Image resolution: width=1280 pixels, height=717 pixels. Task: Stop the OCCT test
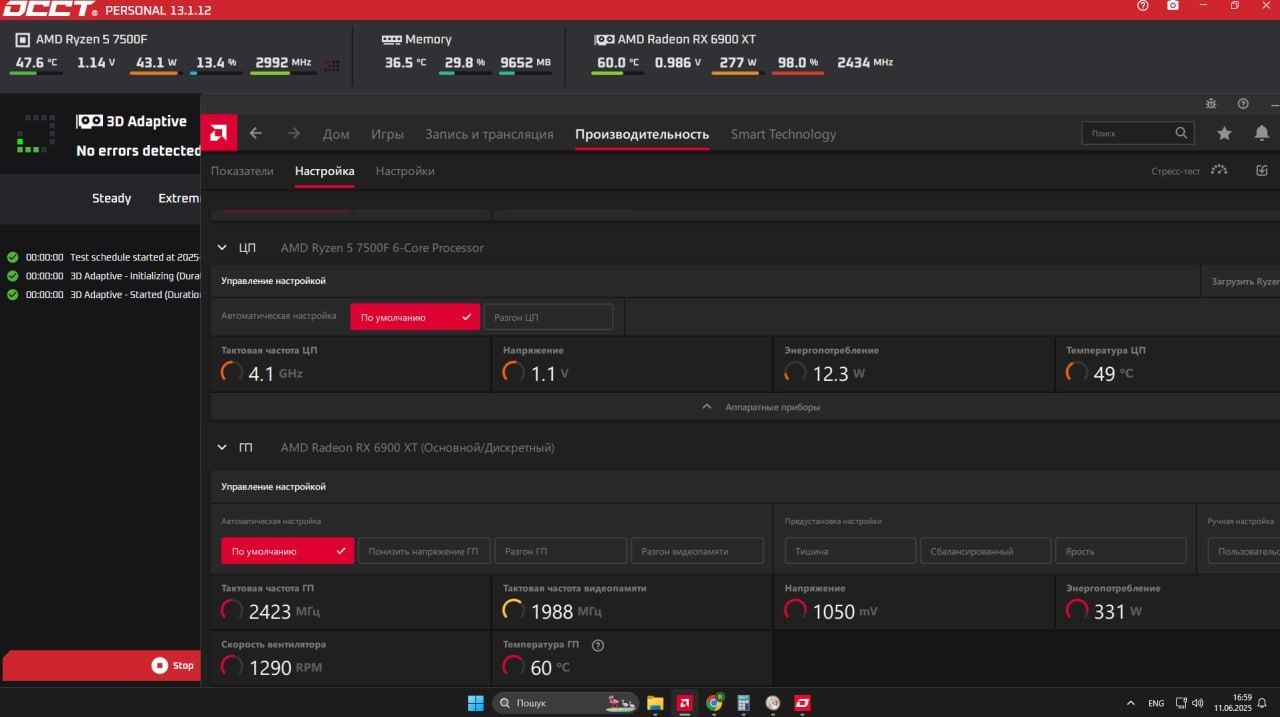[x=101, y=665]
